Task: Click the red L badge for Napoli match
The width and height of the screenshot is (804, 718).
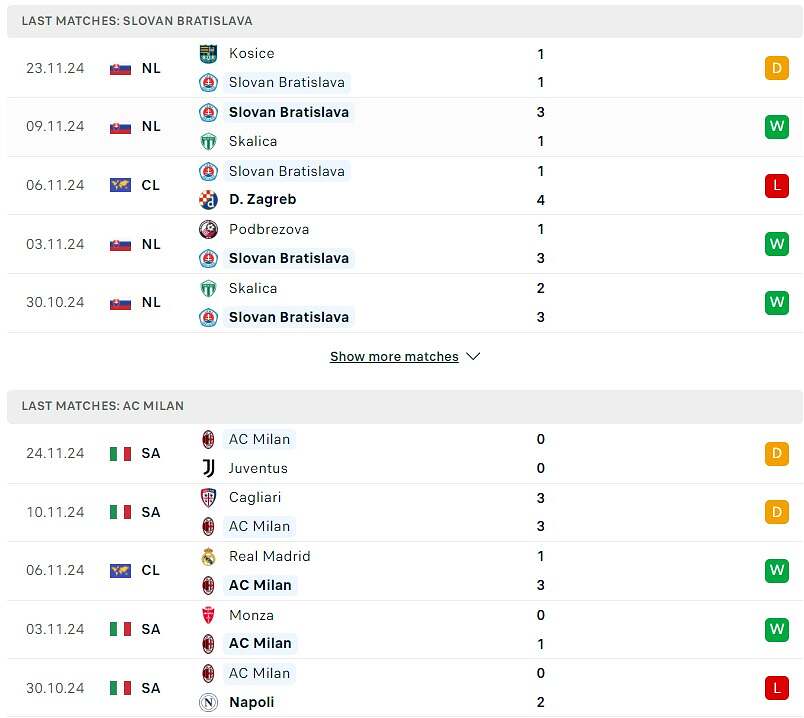Action: 776,688
